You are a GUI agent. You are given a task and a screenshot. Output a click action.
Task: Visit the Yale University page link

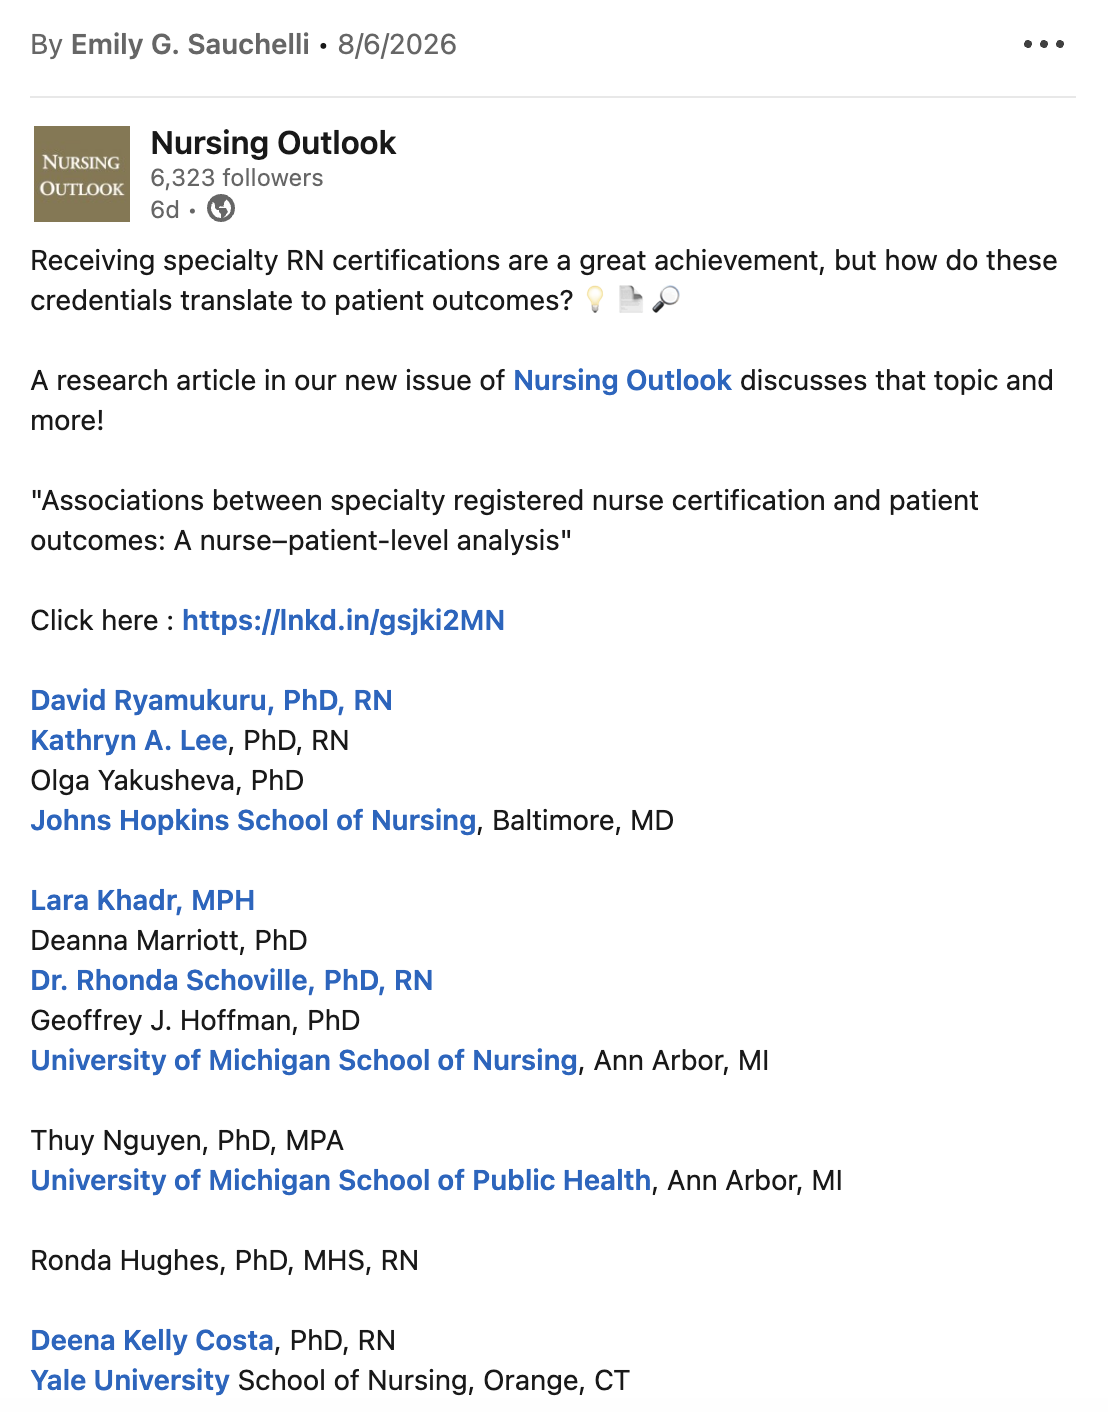130,1380
